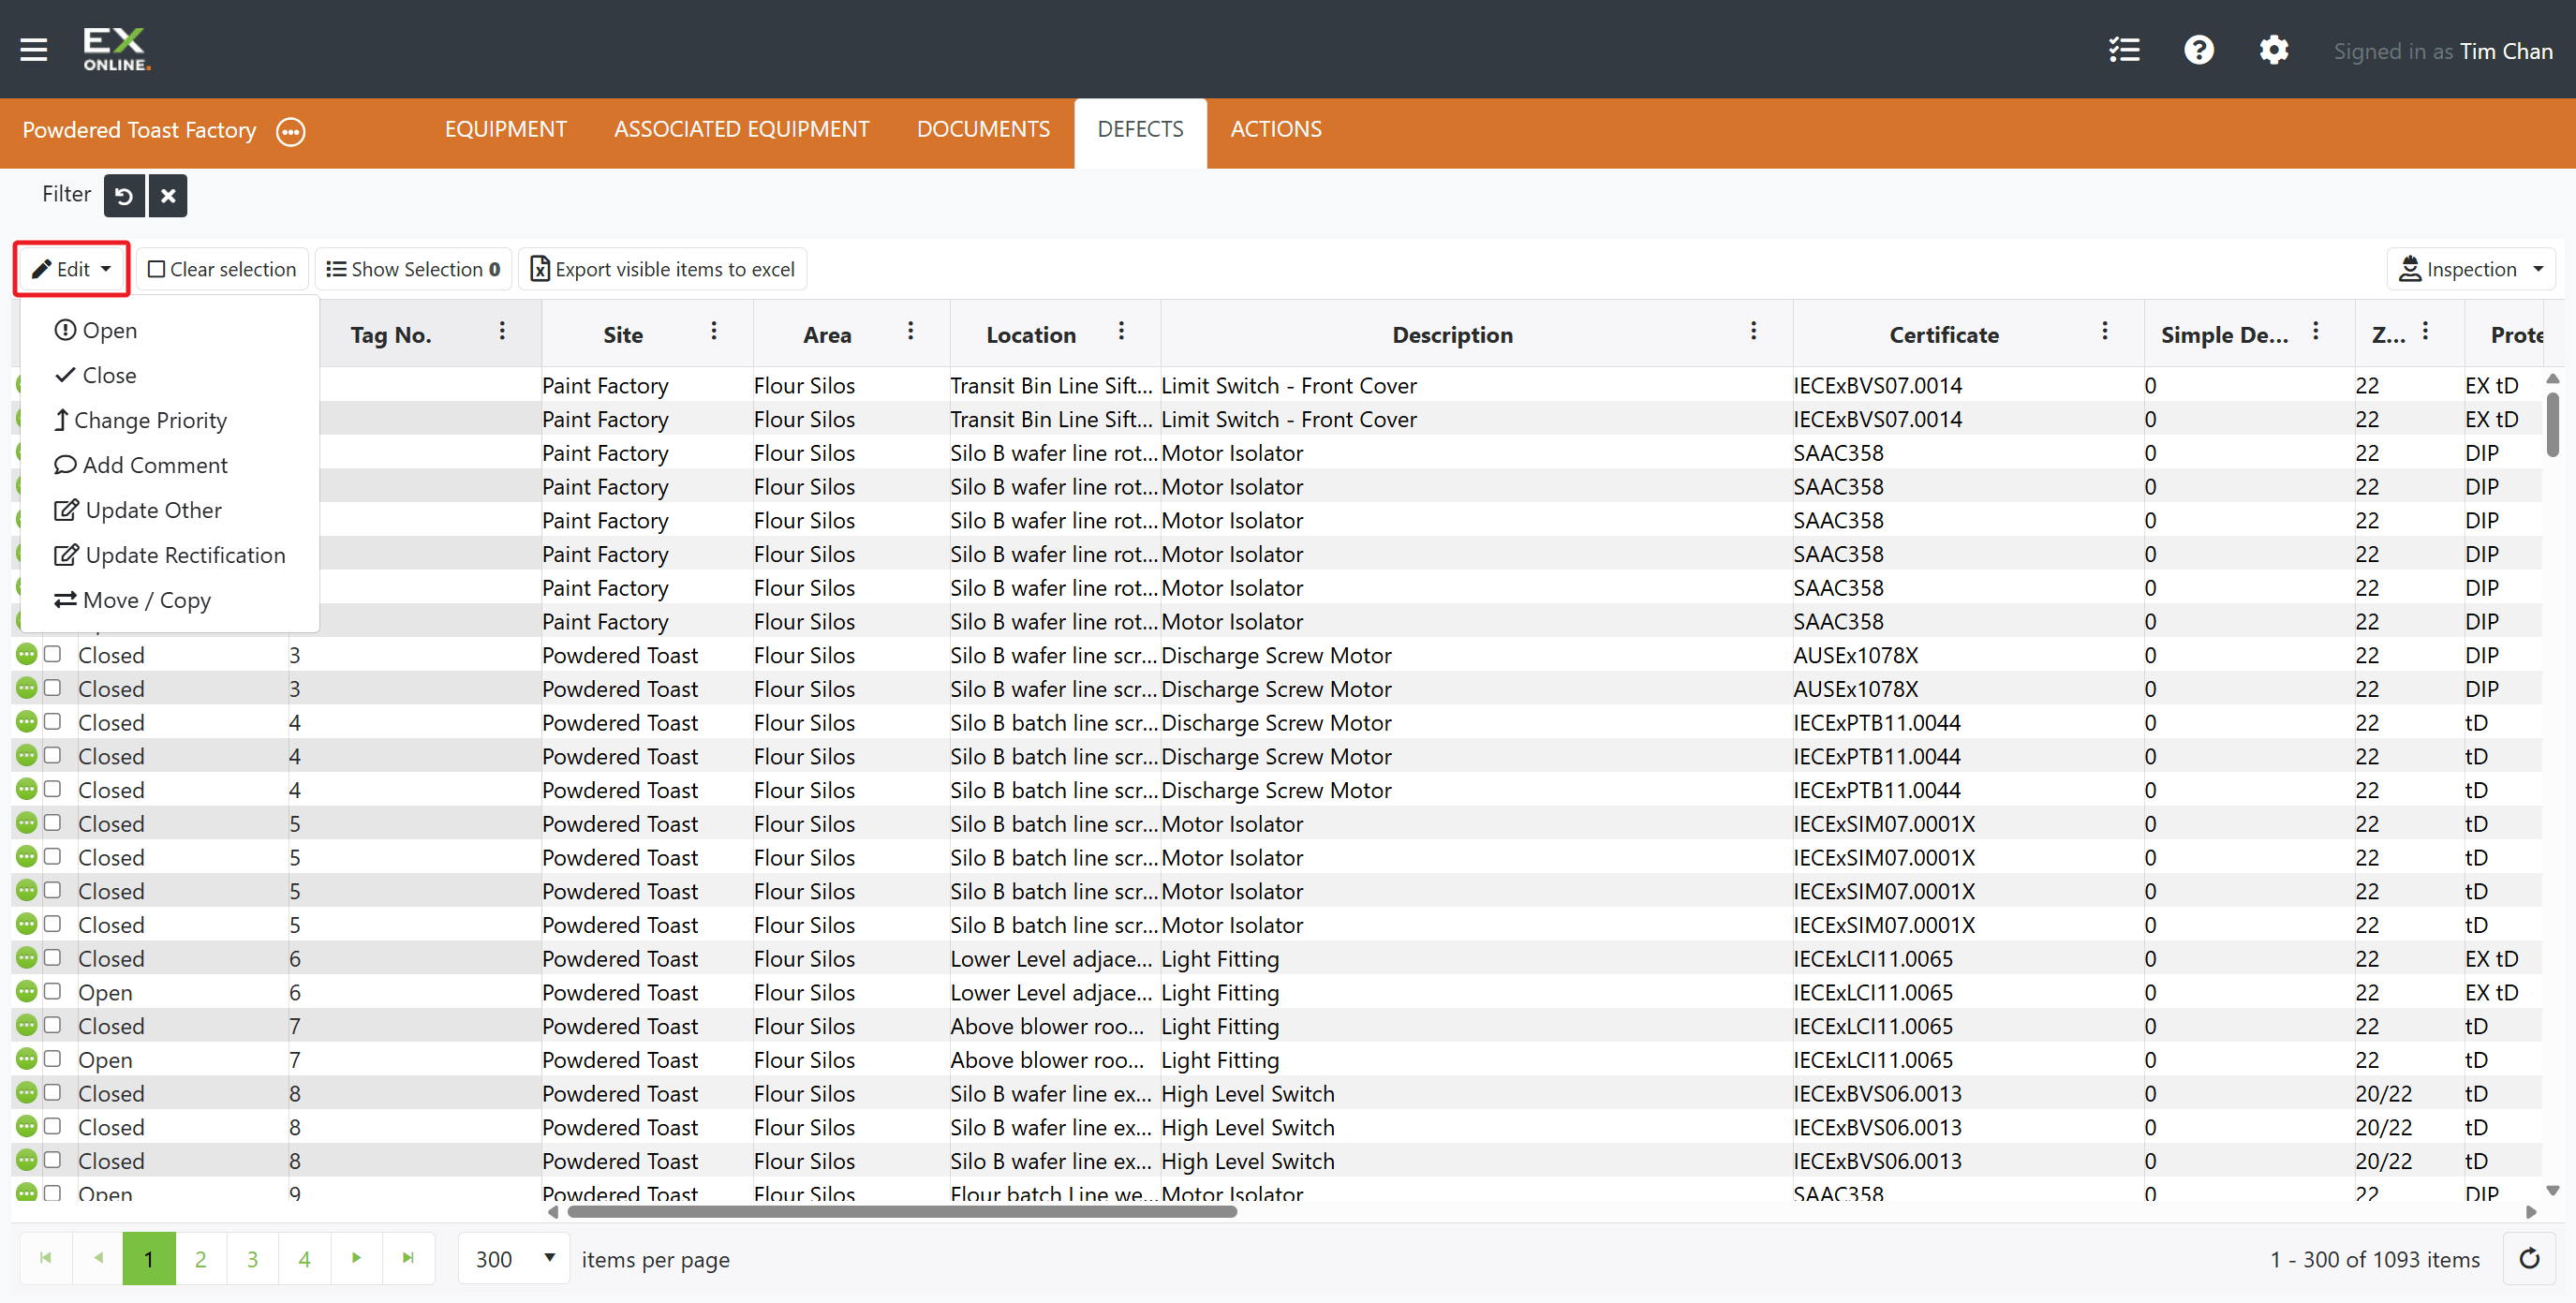
Task: Choose Move / Copy from Edit menu
Action: click(x=132, y=600)
